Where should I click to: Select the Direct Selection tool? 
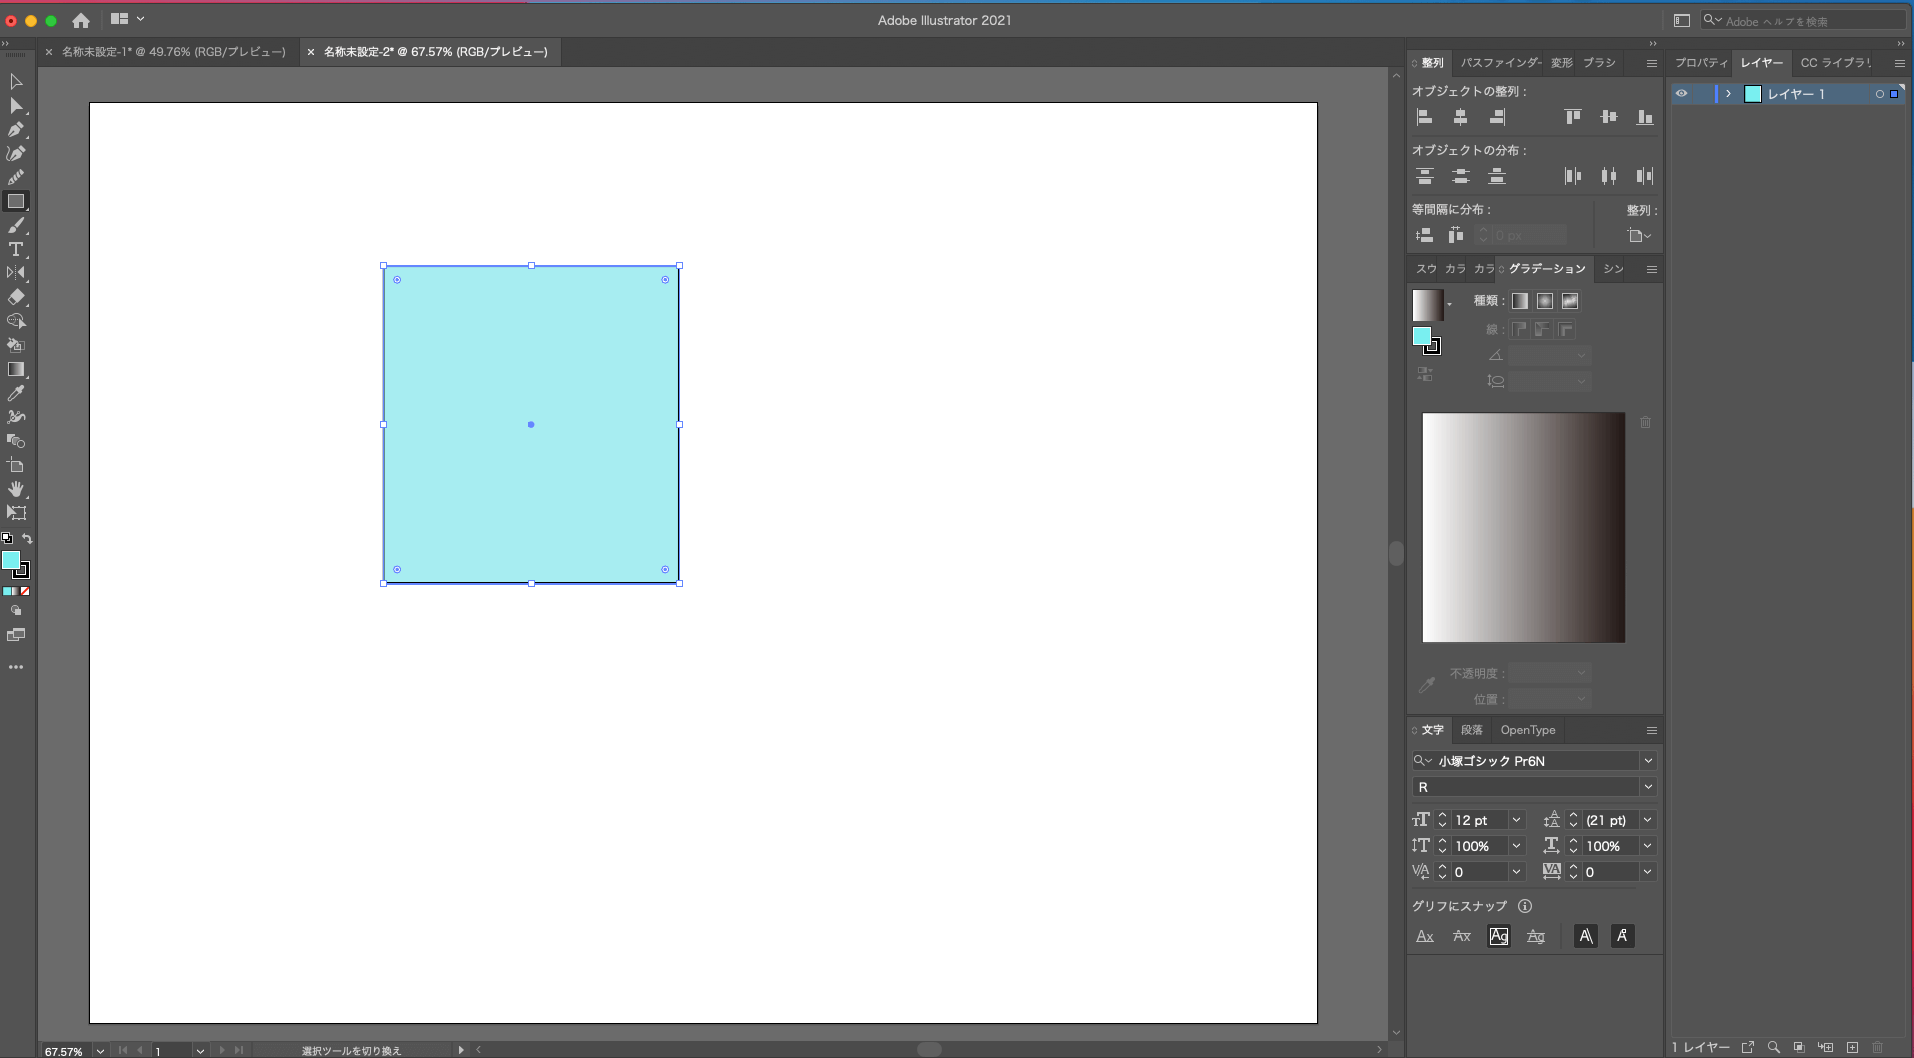coord(16,106)
